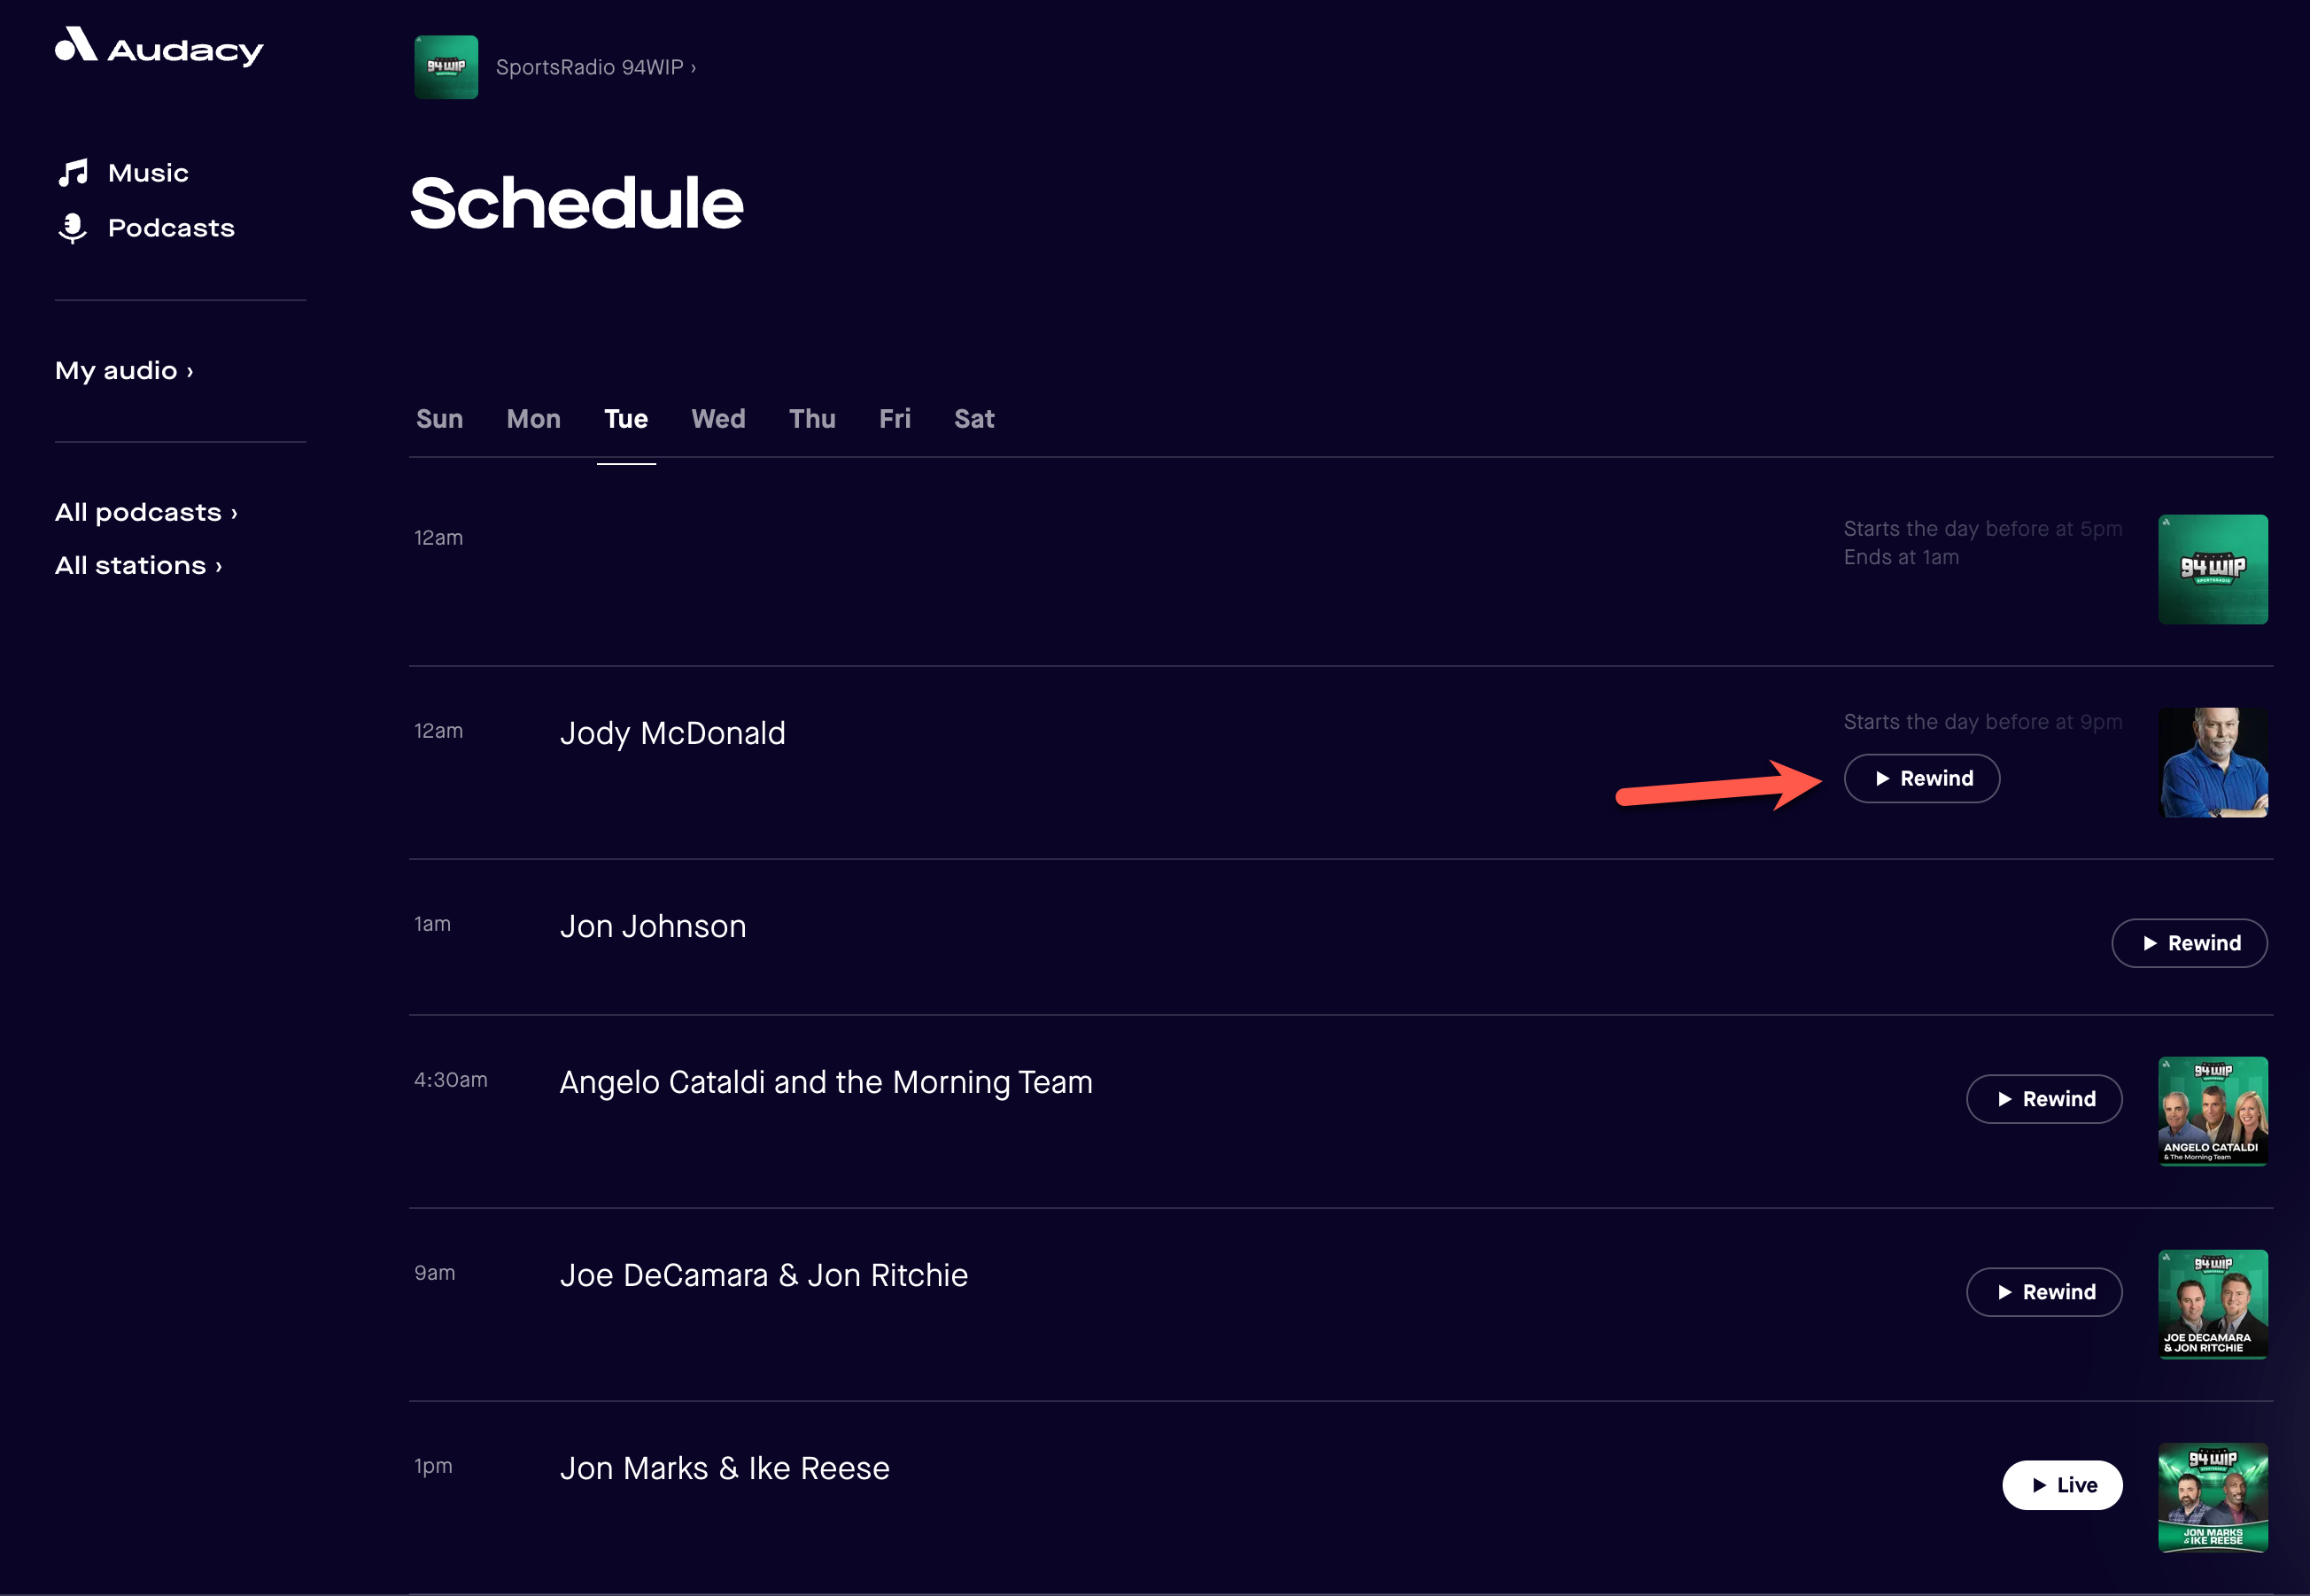This screenshot has width=2310, height=1596.
Task: Rewind the Jon Johnson show
Action: [x=2189, y=942]
